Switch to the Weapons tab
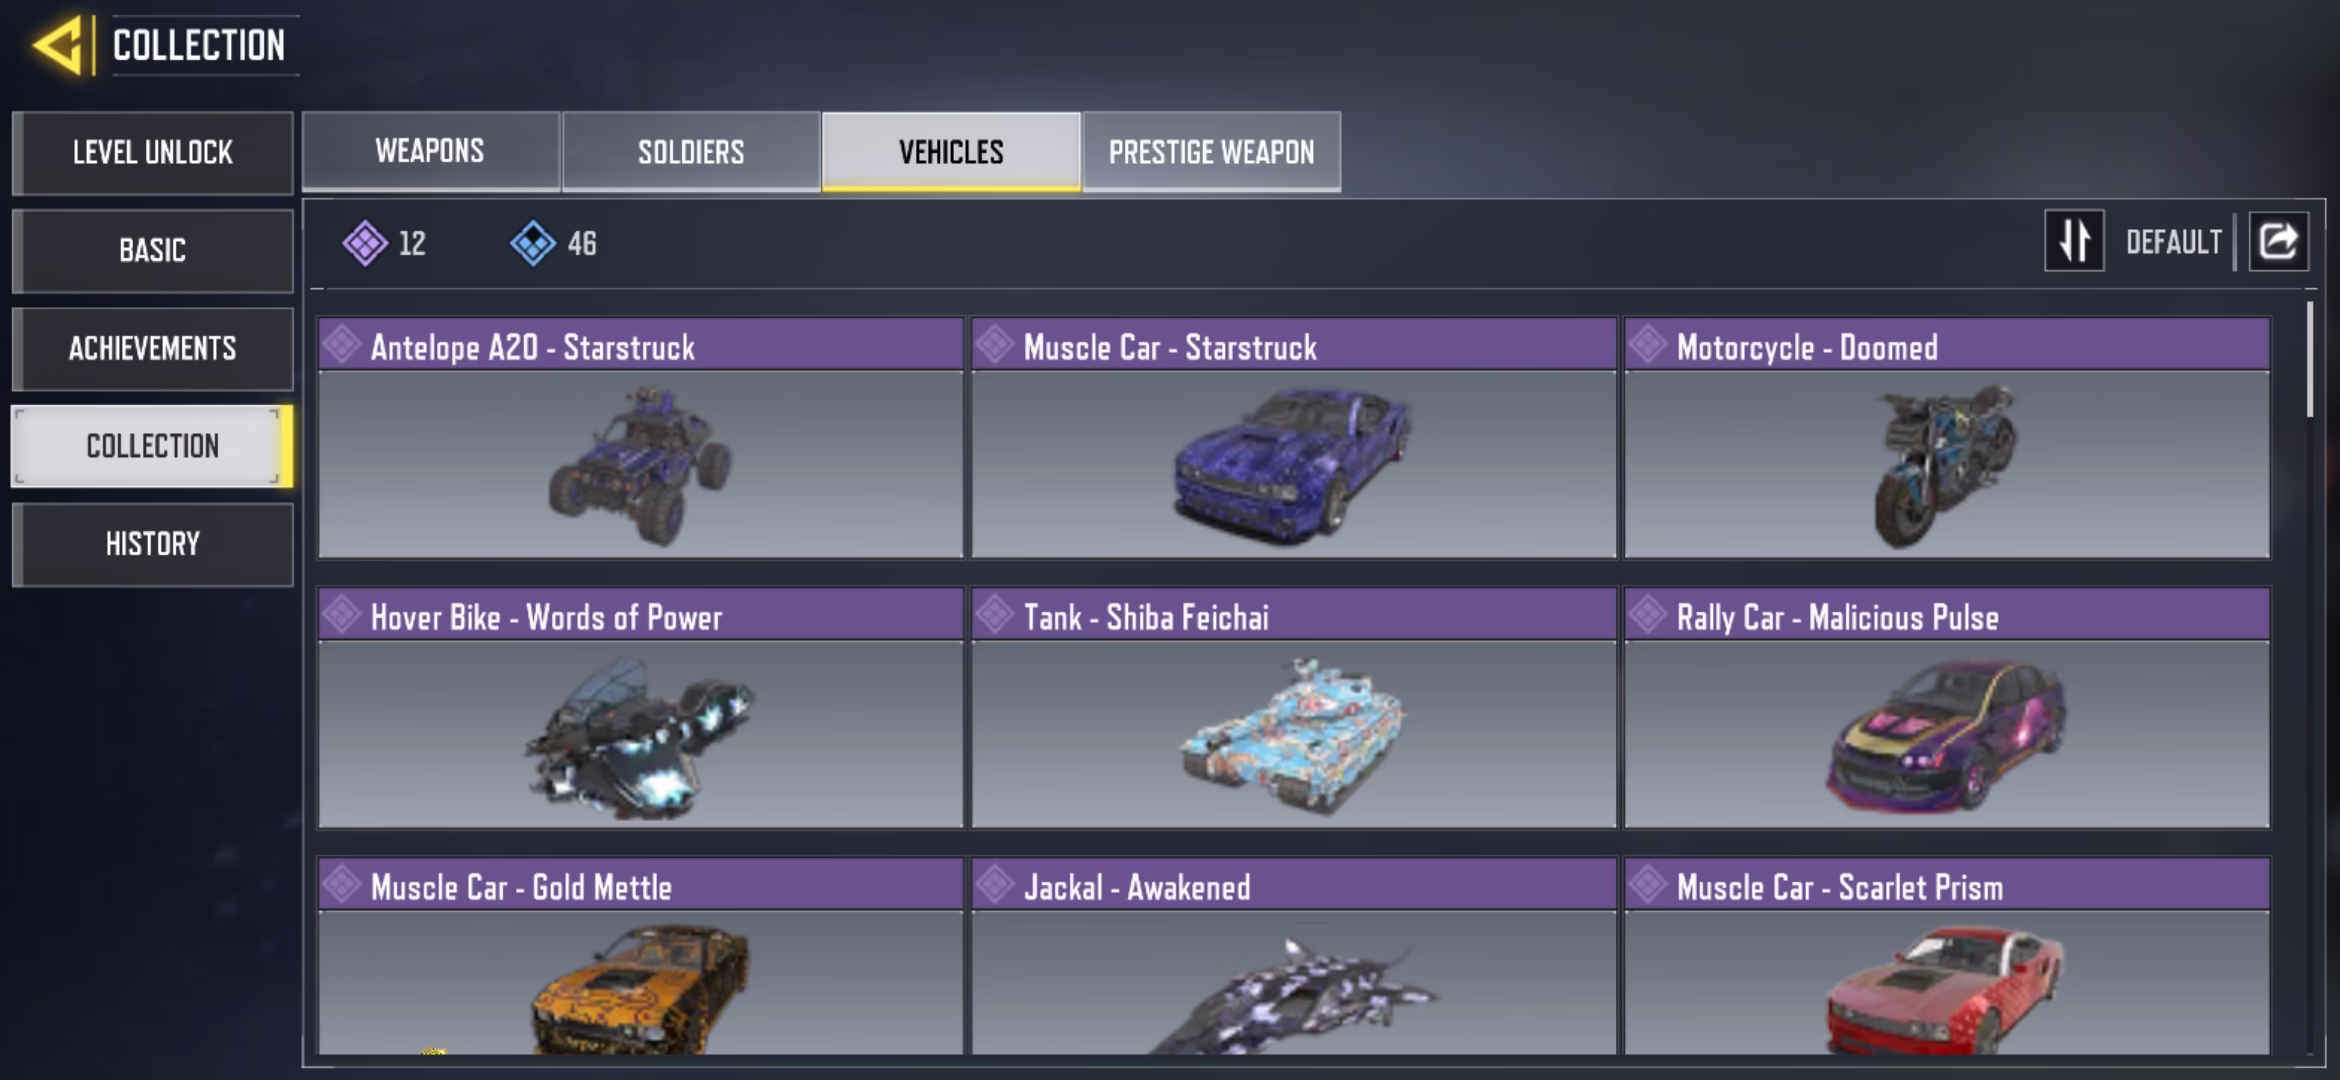2340x1080 pixels. (x=431, y=151)
